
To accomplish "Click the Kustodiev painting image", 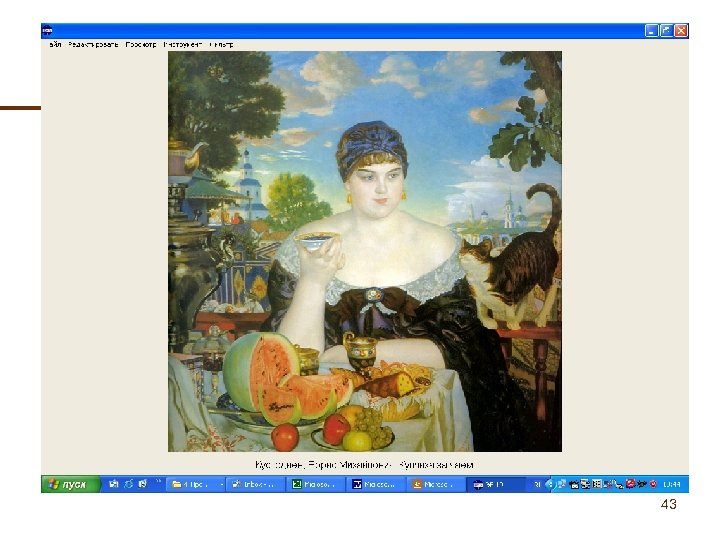I will tap(365, 251).
